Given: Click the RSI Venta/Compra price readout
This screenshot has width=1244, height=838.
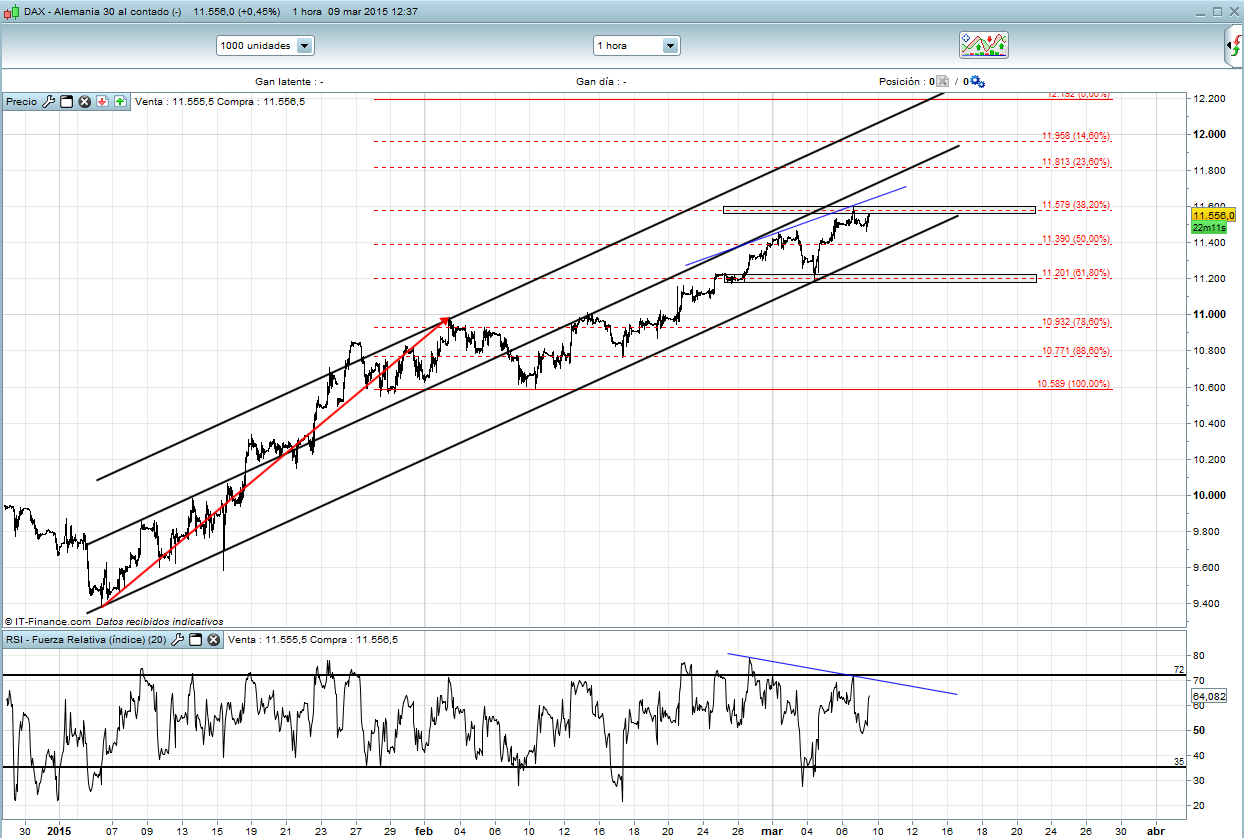Looking at the screenshot, I should pos(312,640).
